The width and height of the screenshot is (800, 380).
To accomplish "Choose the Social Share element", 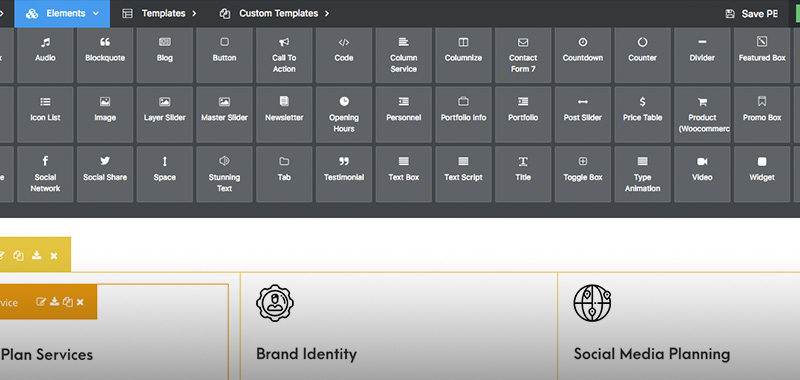I will [x=105, y=174].
